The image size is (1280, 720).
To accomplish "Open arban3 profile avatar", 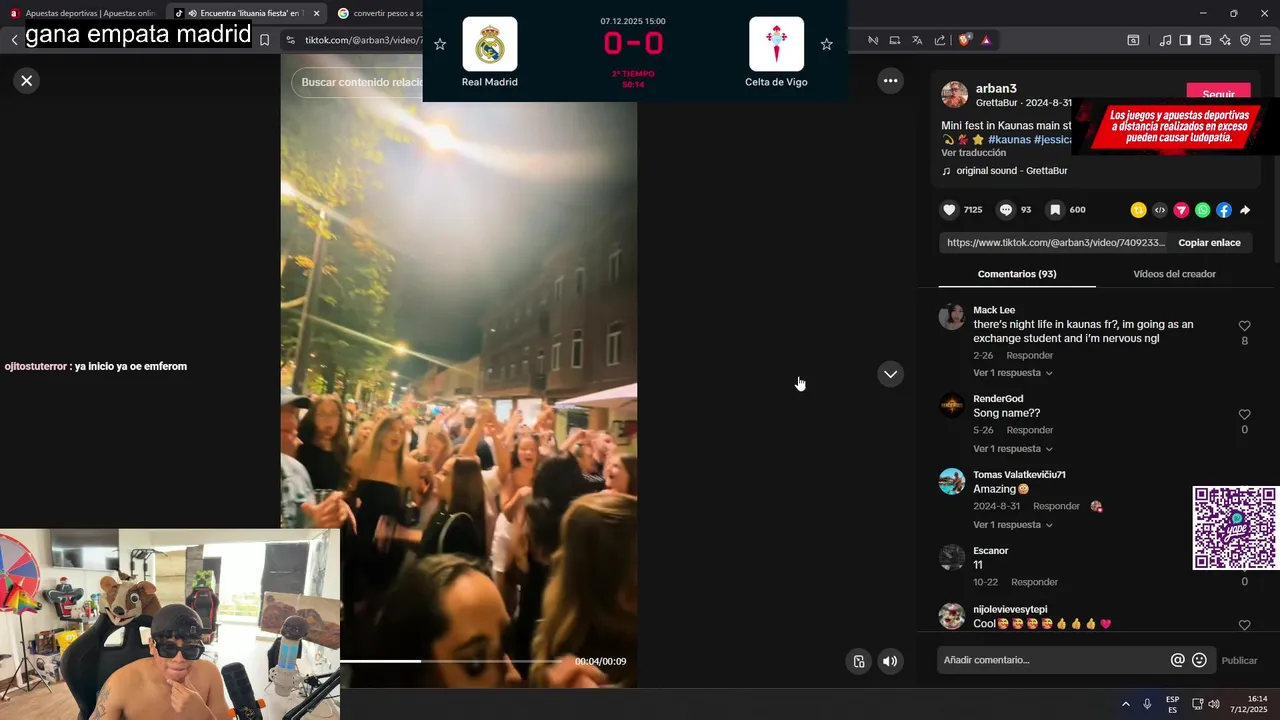I will point(954,95).
